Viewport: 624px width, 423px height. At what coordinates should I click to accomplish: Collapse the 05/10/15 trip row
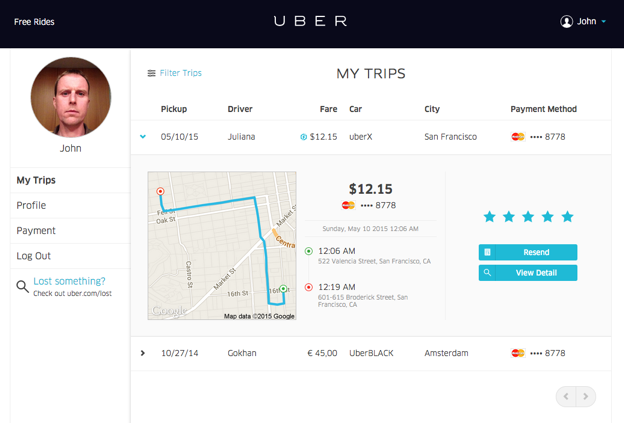coord(143,137)
